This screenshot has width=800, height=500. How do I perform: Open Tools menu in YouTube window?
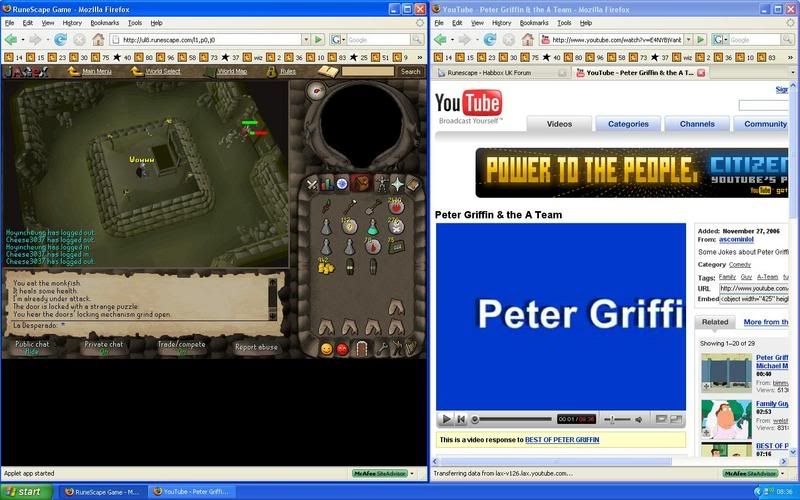click(x=564, y=23)
